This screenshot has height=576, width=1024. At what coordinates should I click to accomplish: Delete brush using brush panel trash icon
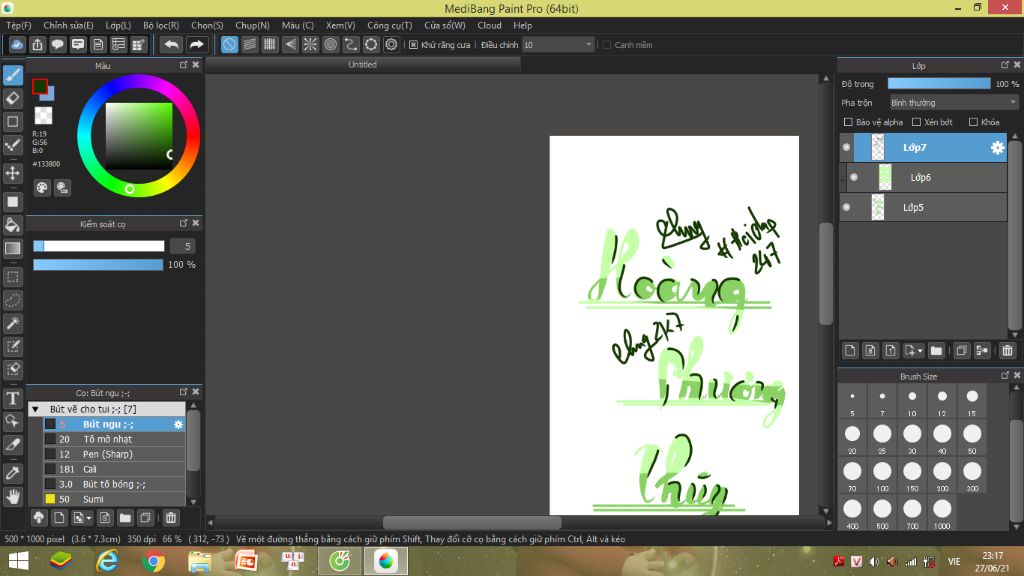point(170,518)
